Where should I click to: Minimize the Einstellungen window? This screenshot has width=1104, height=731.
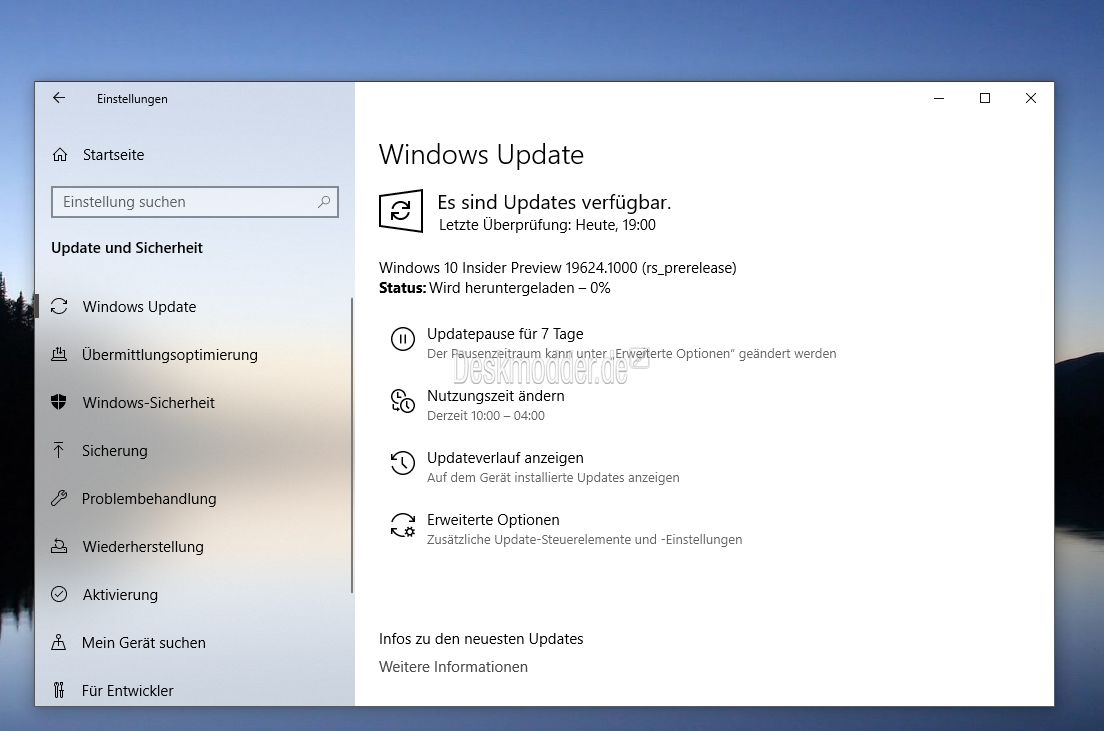point(939,99)
